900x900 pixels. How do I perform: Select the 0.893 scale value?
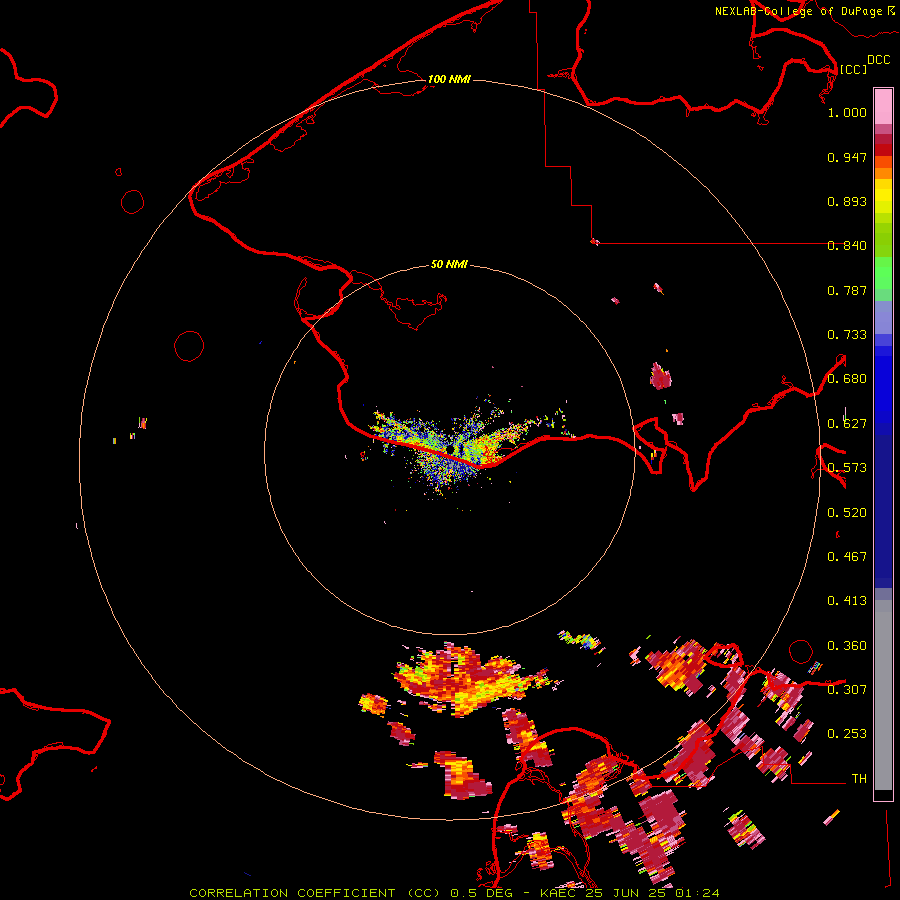(847, 201)
